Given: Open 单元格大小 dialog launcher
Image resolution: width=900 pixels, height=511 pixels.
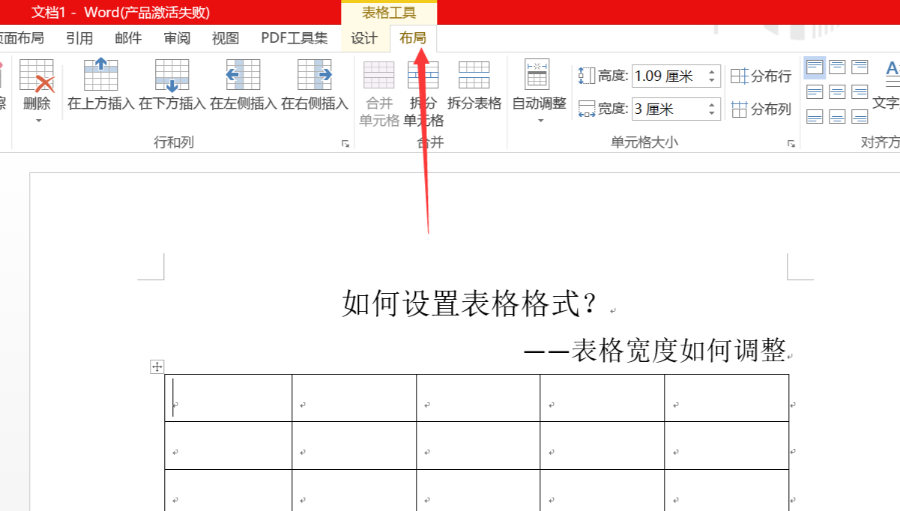Looking at the screenshot, I should (x=791, y=144).
